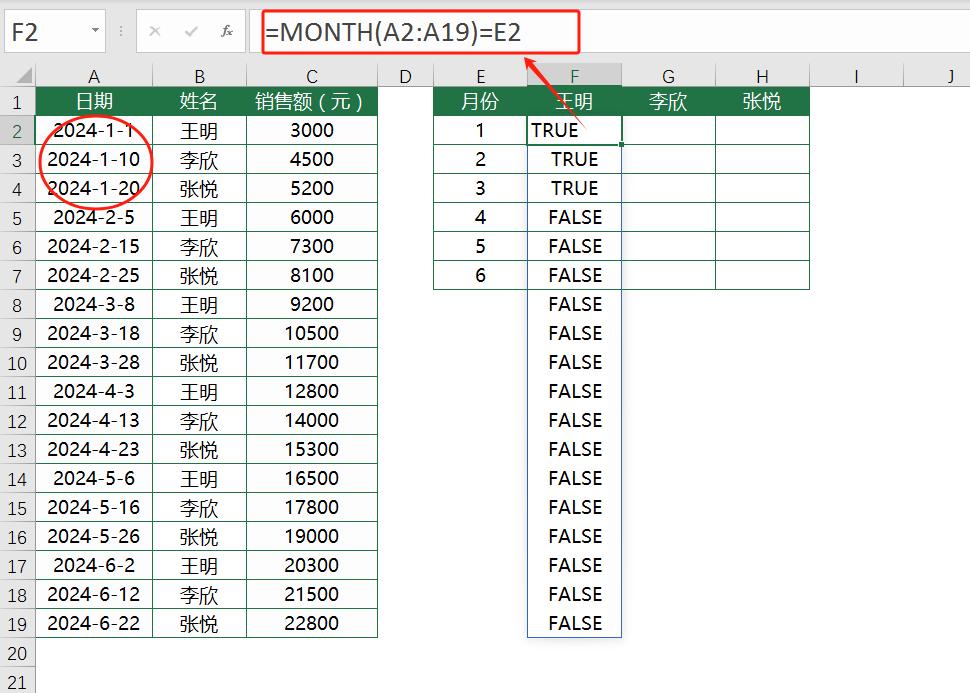Click the name cell 张悦 in row 13
Screen dimensions: 970x693
(x=199, y=449)
